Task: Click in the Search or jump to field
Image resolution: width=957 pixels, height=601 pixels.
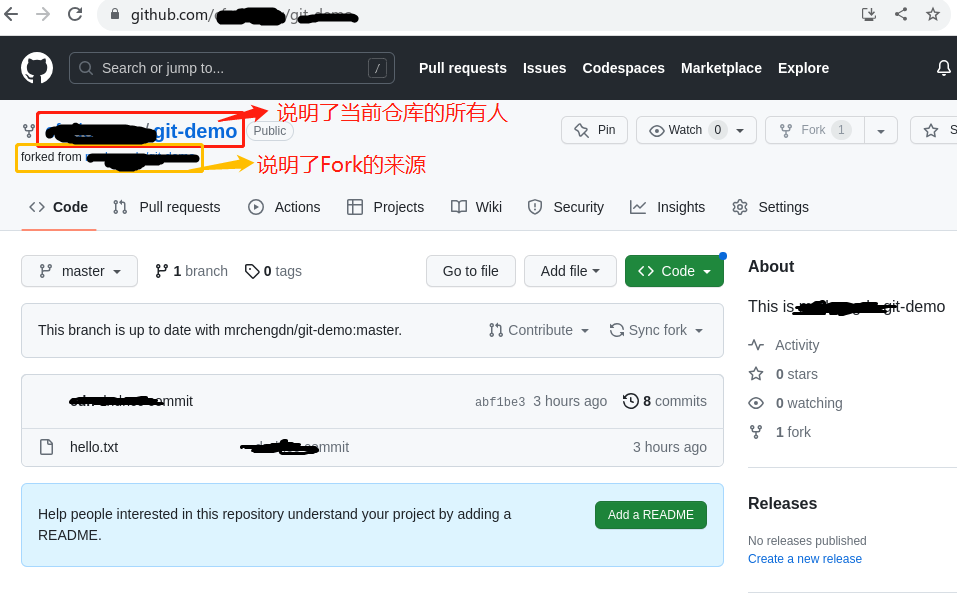Action: pos(232,68)
